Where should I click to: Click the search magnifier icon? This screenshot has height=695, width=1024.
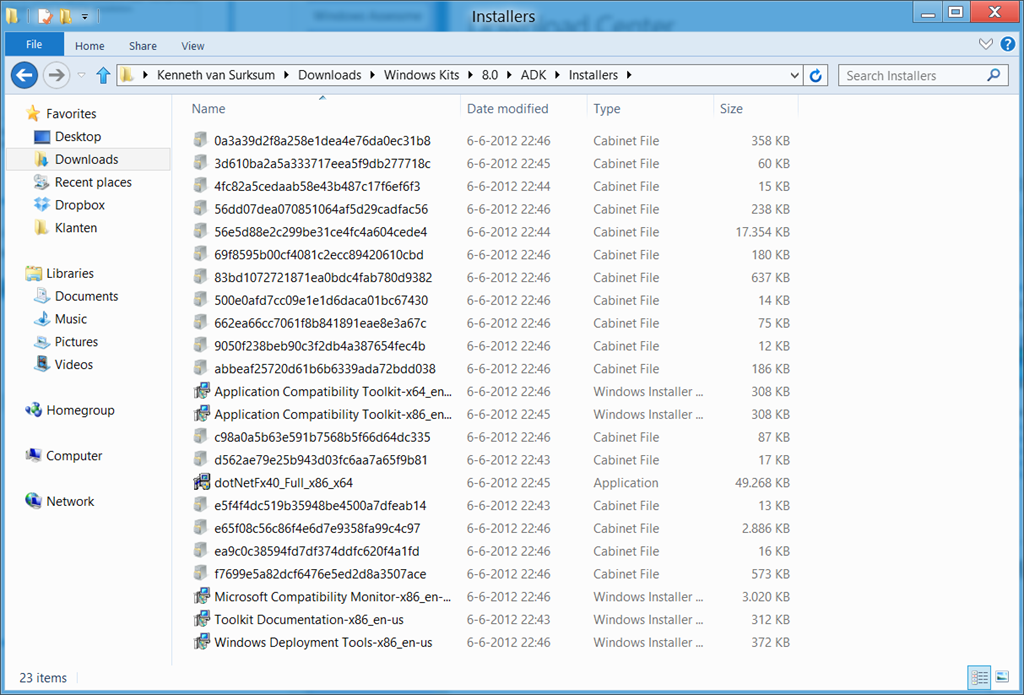pos(993,75)
